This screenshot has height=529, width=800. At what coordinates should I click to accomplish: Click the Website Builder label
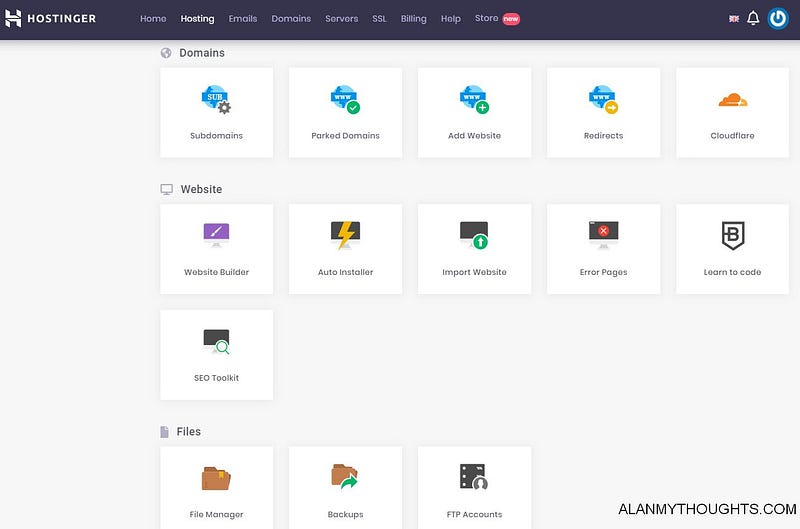216,272
